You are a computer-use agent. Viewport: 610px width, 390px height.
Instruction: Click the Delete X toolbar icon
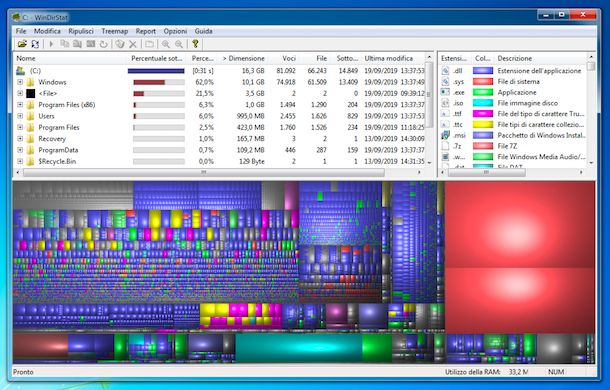(133, 44)
